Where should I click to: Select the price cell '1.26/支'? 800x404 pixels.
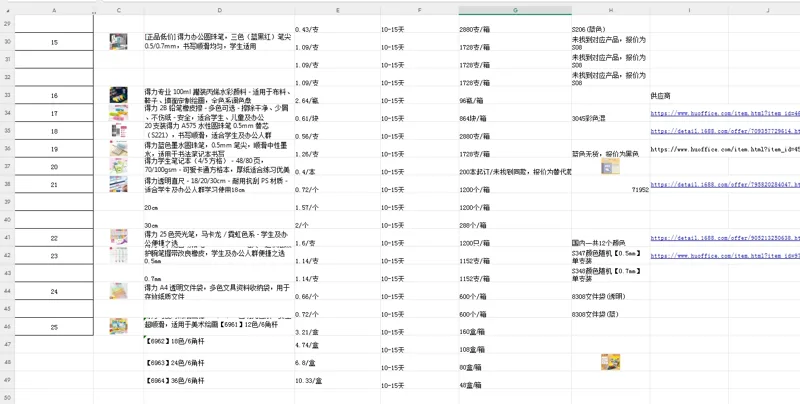(x=337, y=148)
